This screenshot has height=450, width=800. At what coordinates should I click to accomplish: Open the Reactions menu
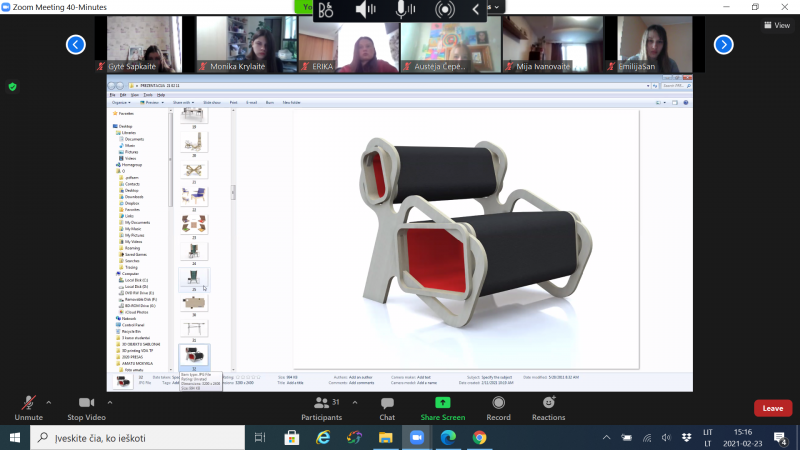tap(548, 409)
